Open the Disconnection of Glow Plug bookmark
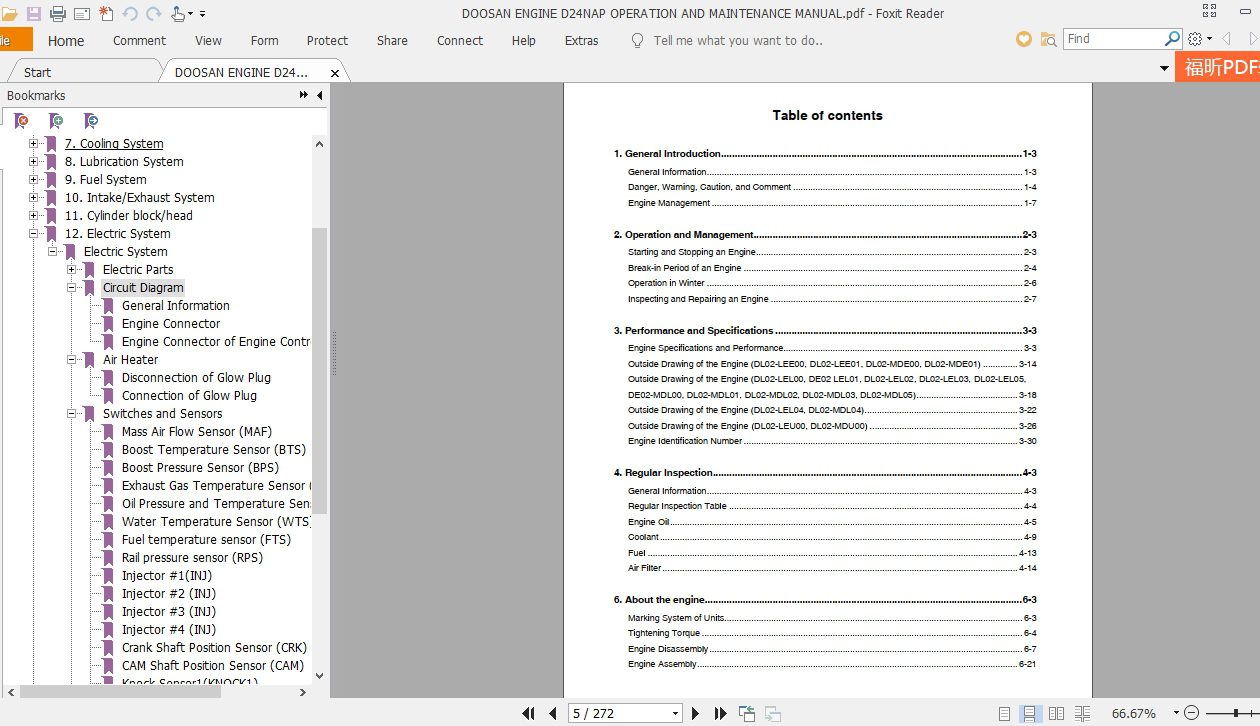Viewport: 1260px width, 726px height. click(x=196, y=378)
